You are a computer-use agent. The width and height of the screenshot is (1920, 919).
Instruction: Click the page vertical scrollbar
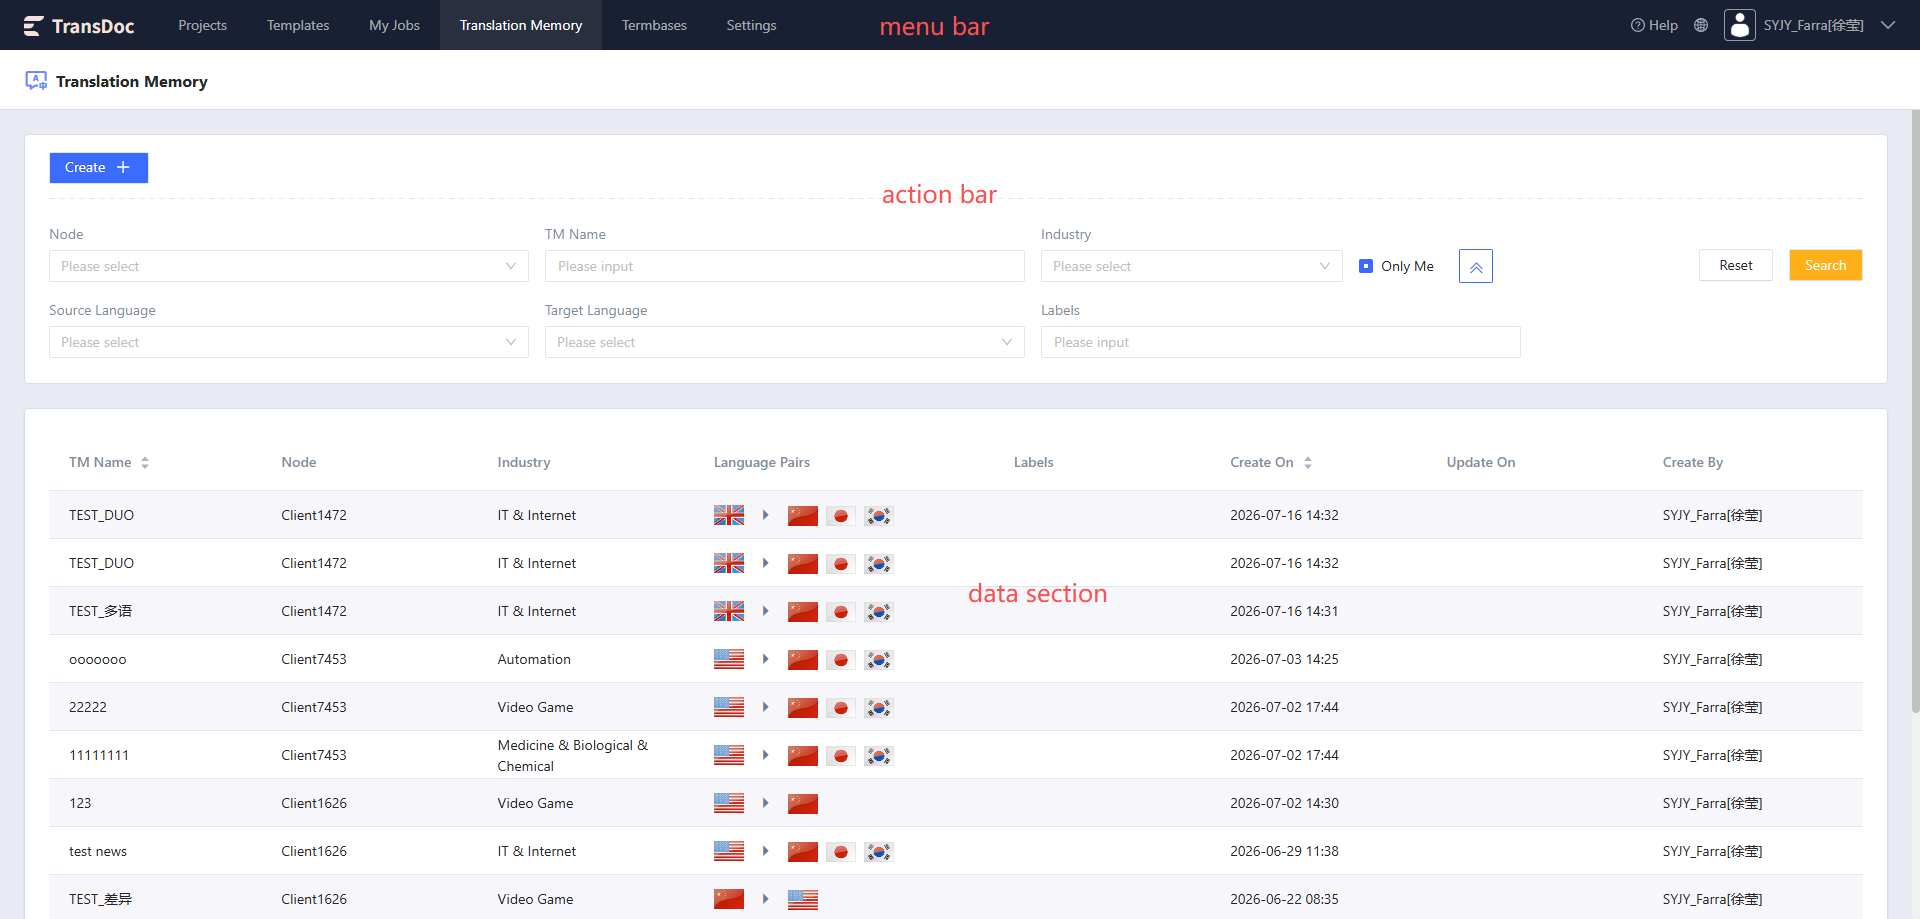pyautogui.click(x=1915, y=410)
